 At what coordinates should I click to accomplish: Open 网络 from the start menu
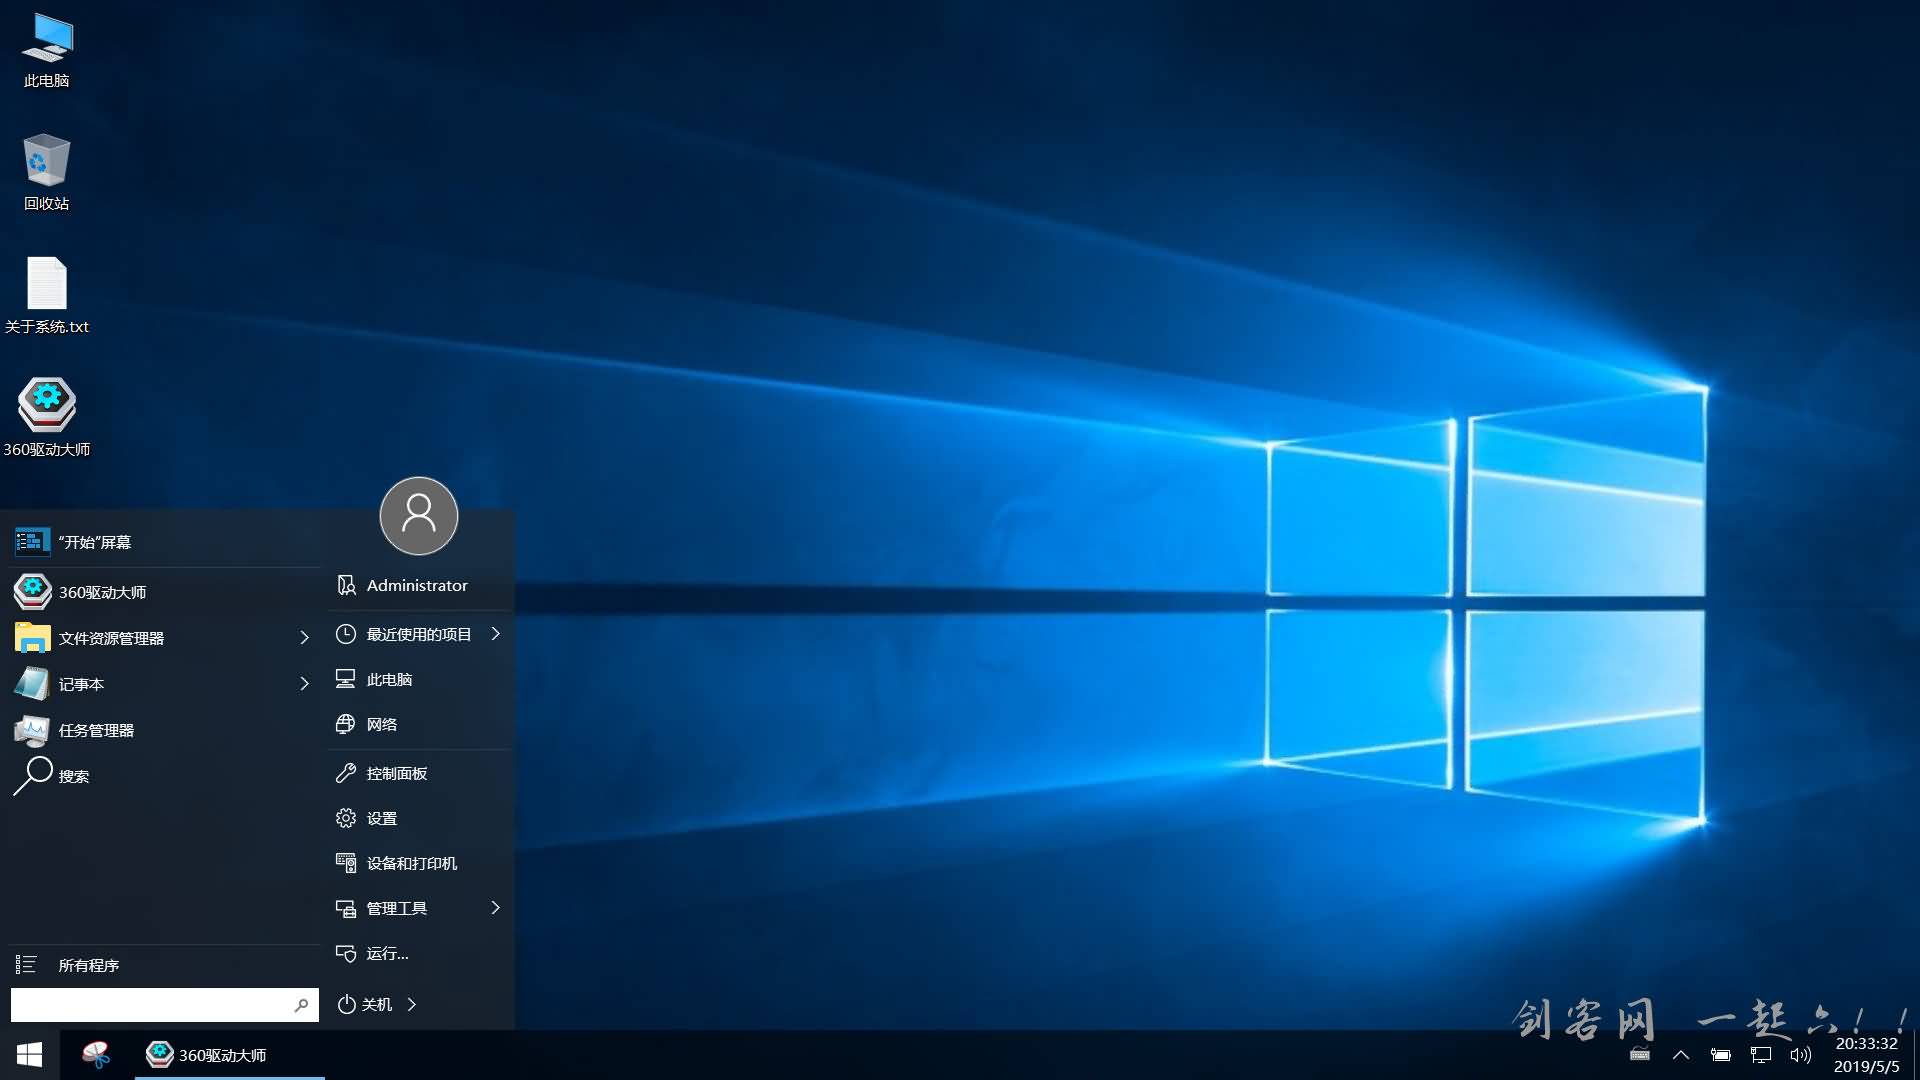(x=419, y=724)
